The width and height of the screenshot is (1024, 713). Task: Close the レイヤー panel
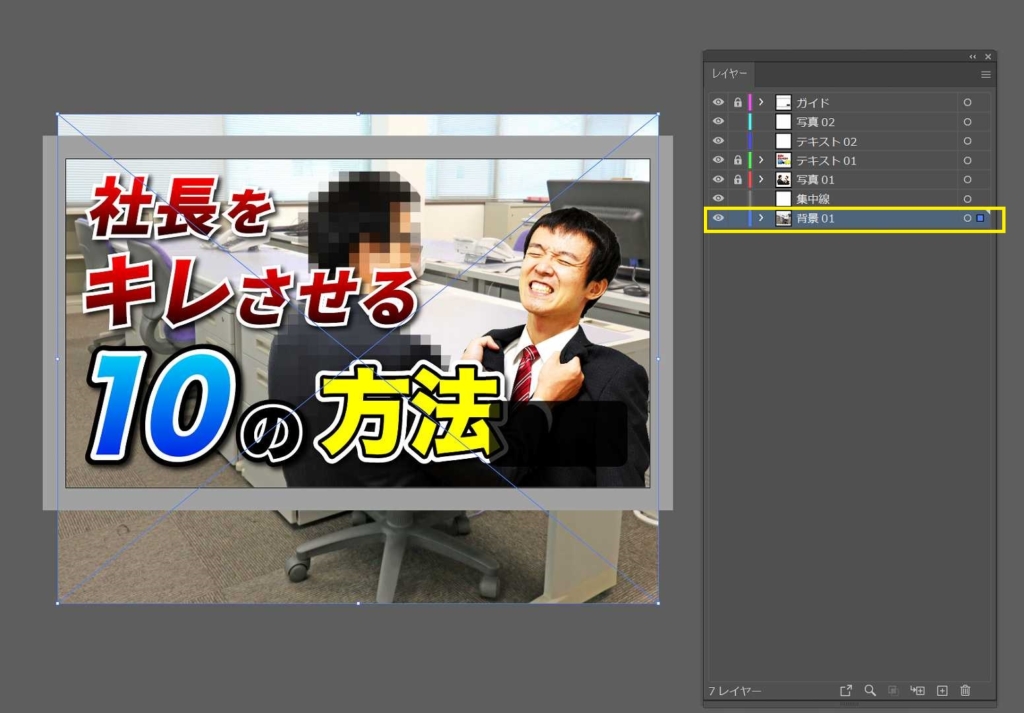988,57
